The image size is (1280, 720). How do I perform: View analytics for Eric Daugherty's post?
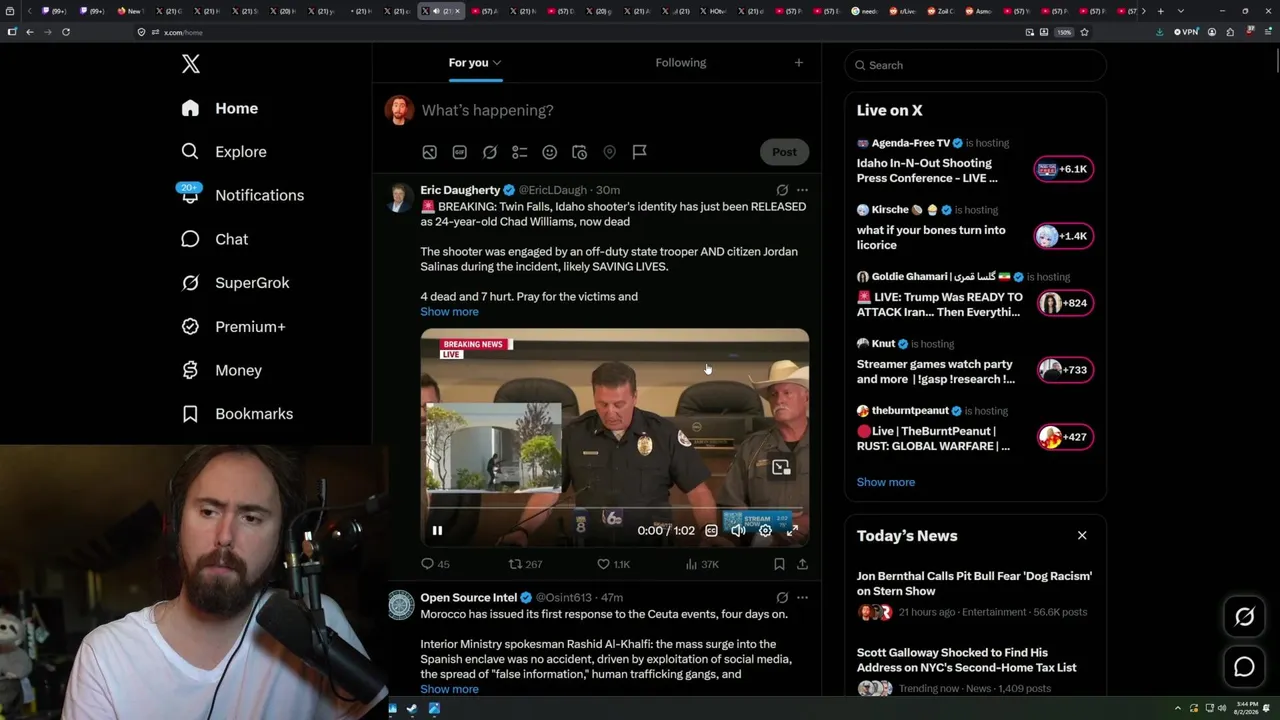click(702, 564)
